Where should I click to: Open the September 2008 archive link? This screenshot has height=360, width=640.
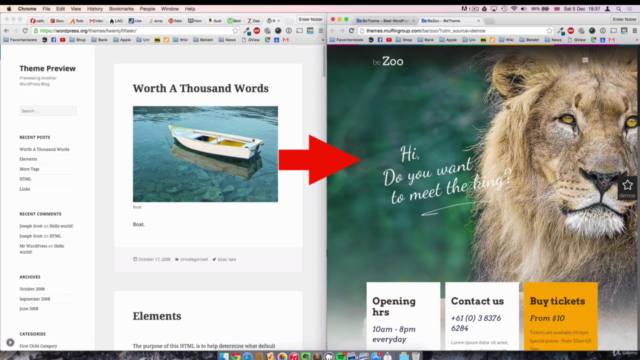tap(35, 299)
